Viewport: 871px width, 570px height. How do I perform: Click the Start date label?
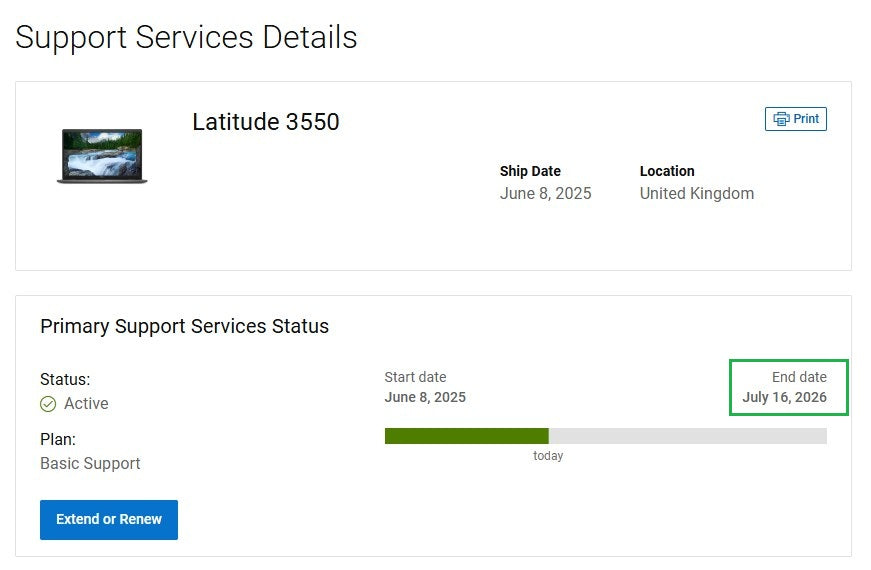coord(415,377)
